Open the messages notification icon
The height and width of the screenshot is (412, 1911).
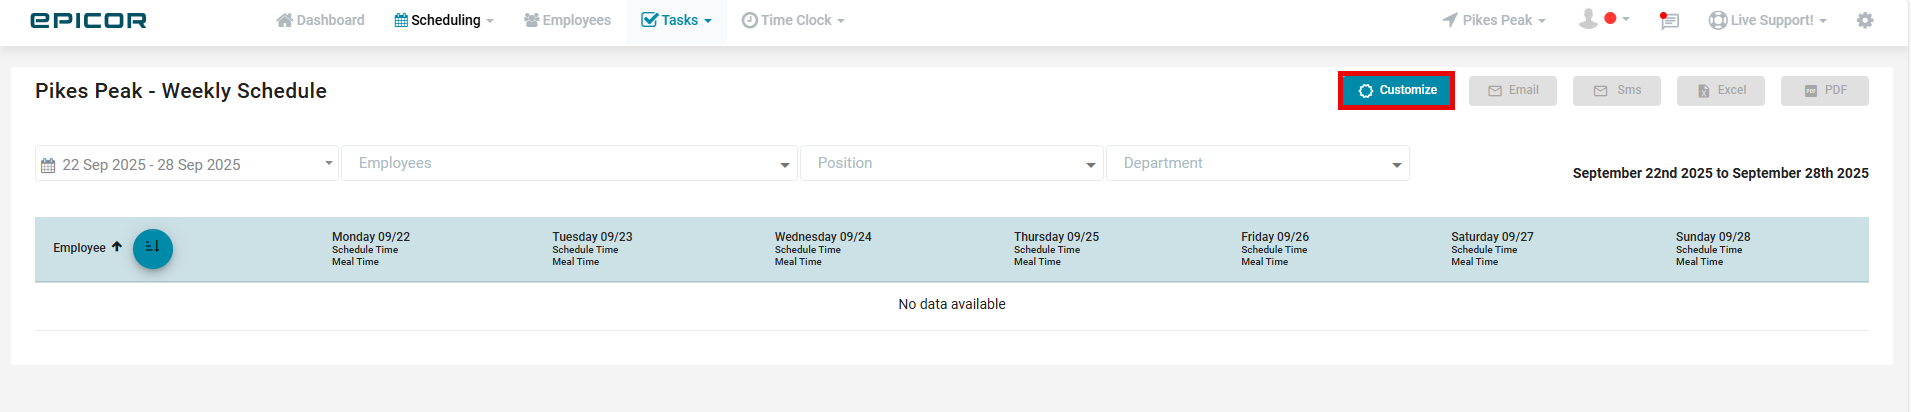[1669, 20]
